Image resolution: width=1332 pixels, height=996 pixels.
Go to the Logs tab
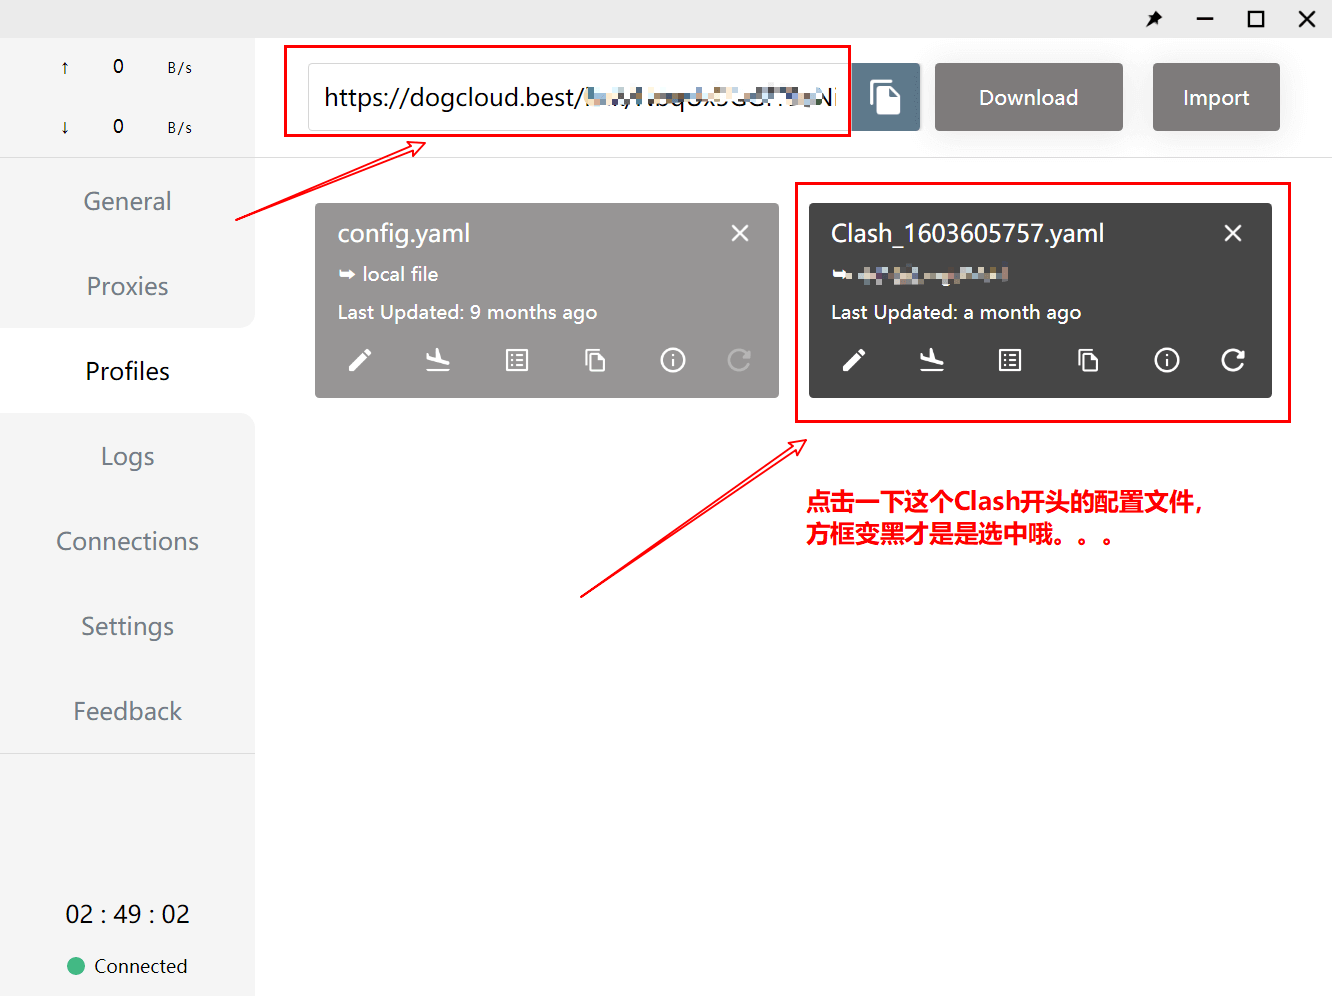(x=127, y=456)
